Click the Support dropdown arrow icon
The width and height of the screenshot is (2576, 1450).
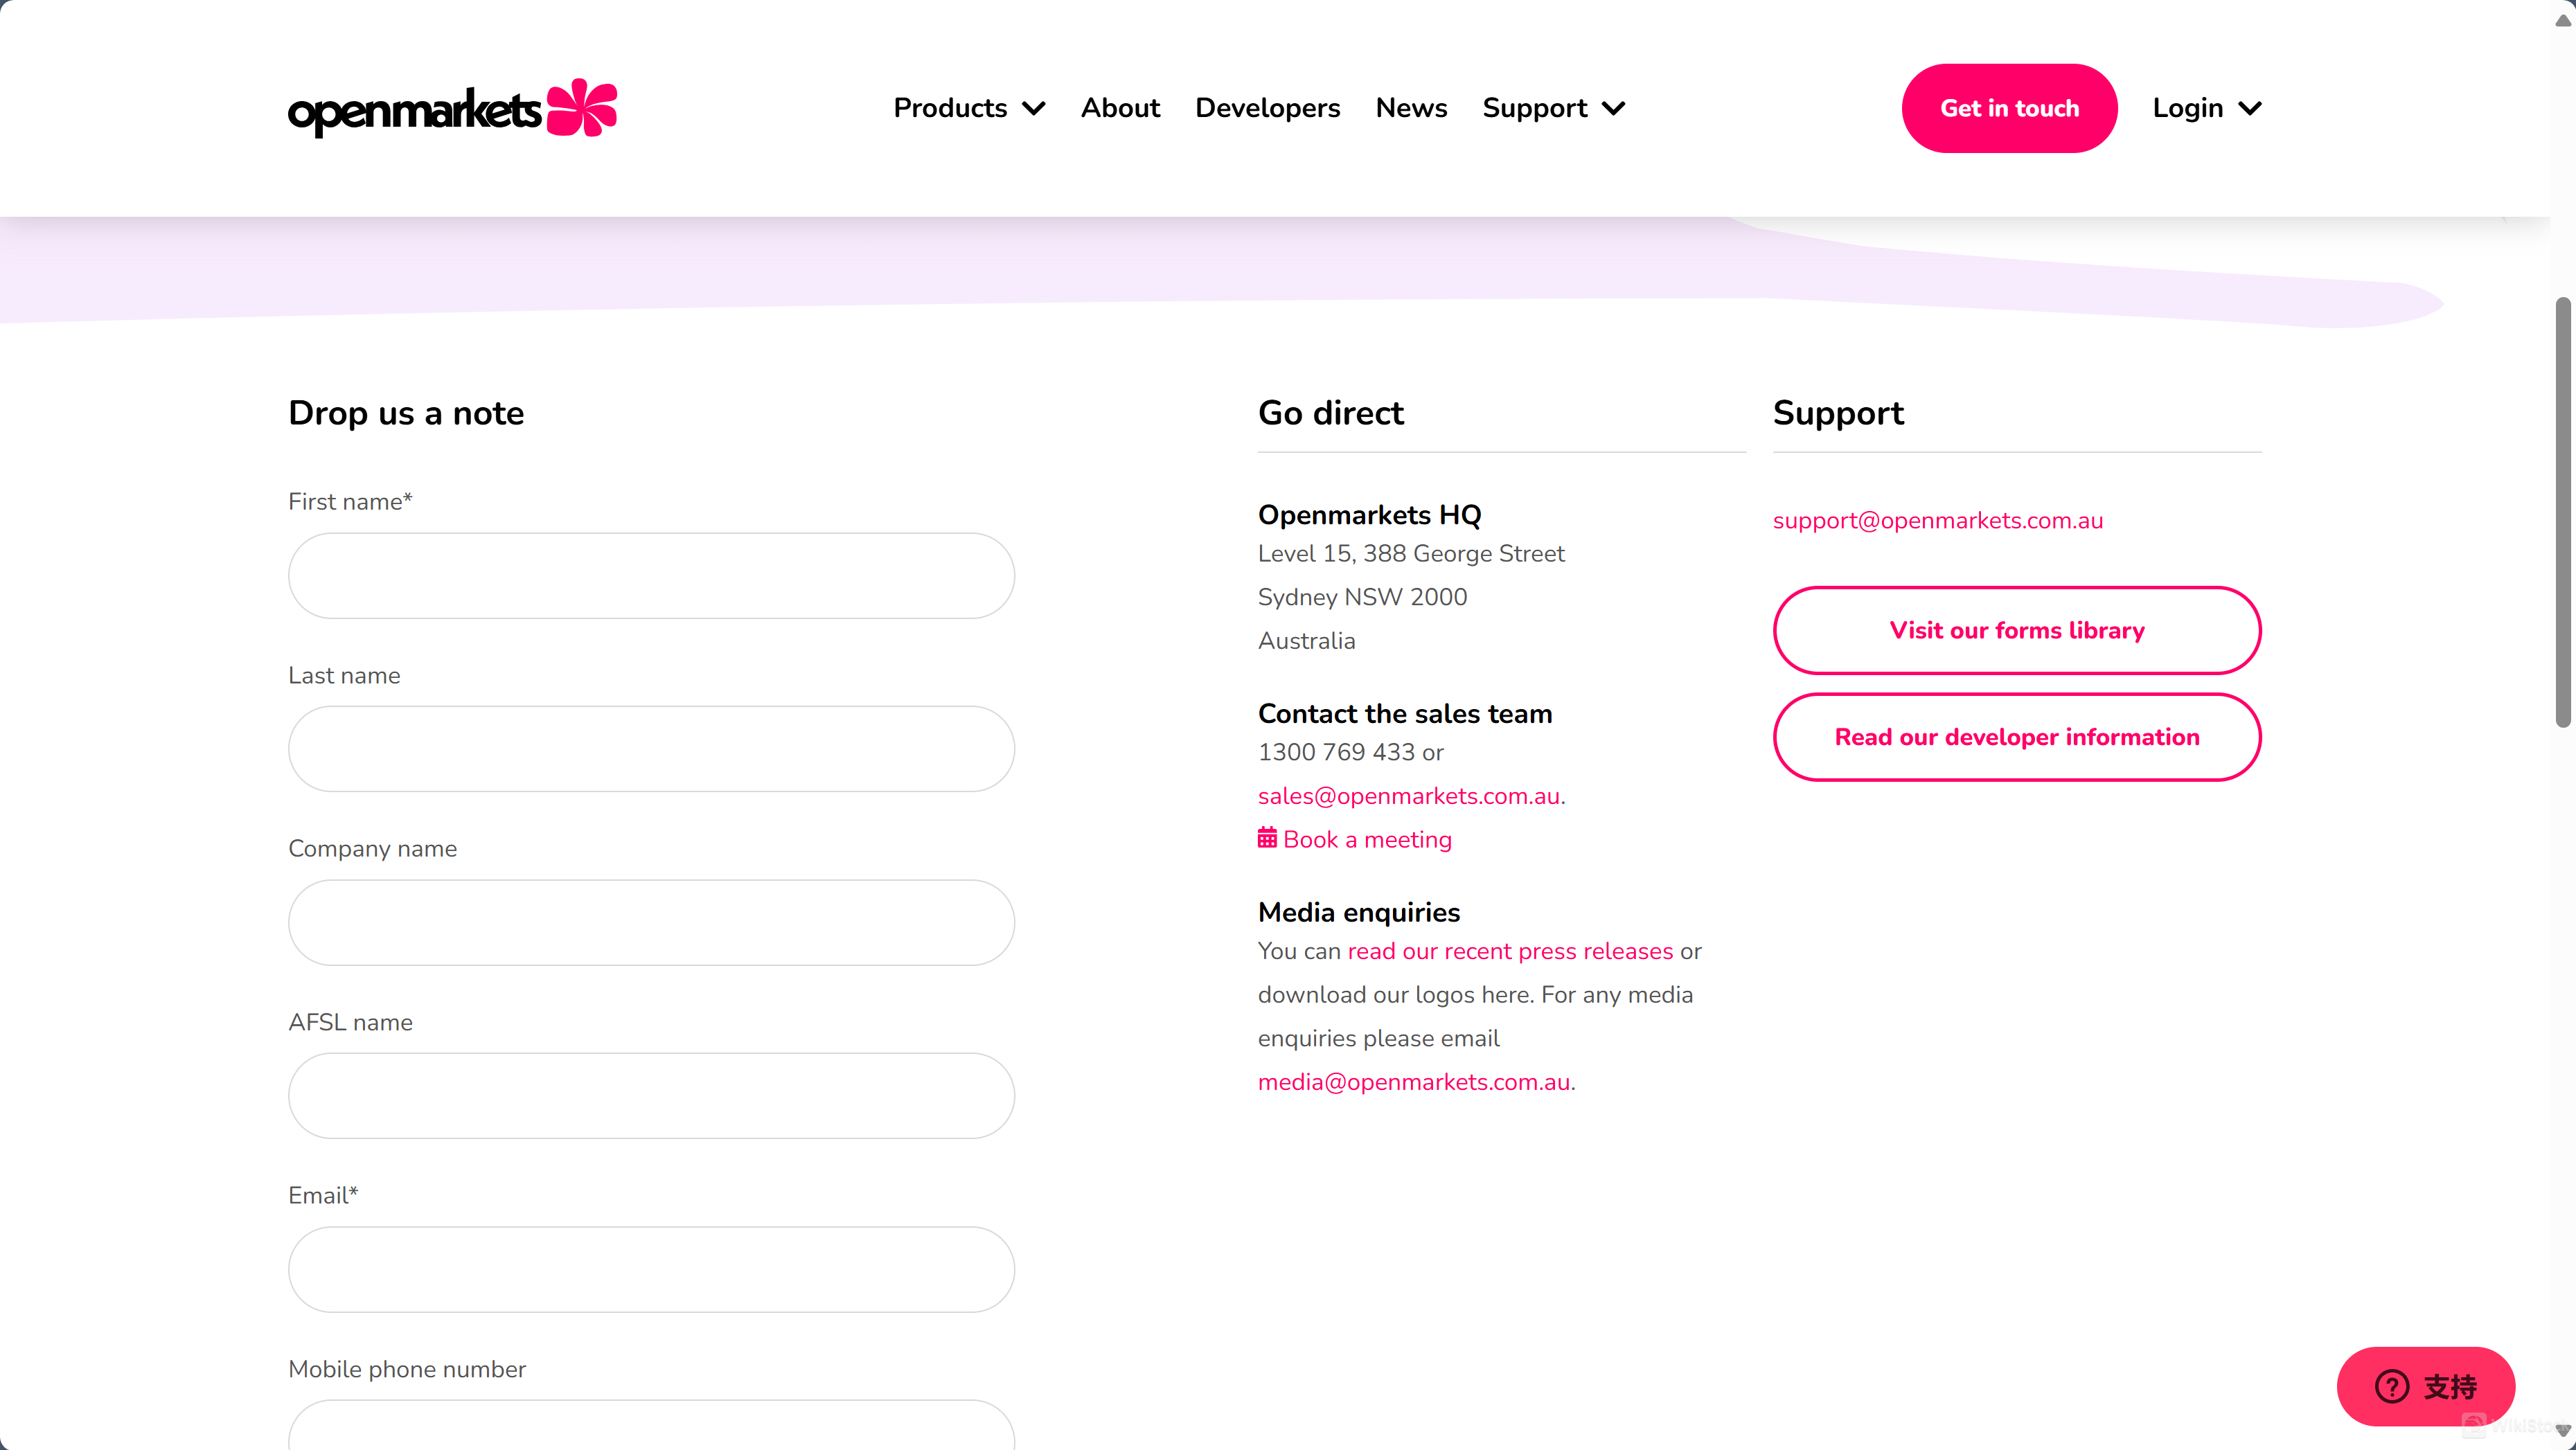point(1613,108)
